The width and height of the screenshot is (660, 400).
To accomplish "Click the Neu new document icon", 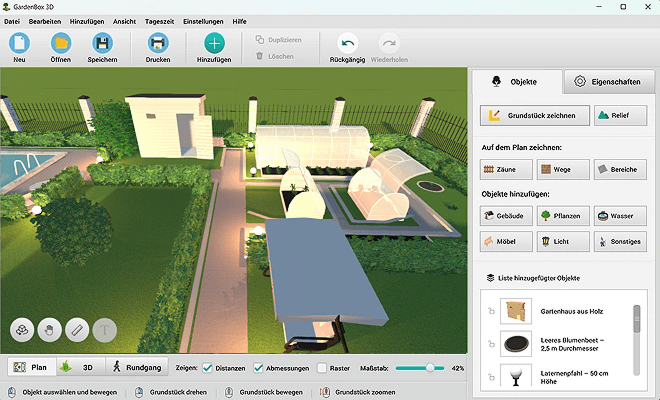I will pyautogui.click(x=19, y=43).
